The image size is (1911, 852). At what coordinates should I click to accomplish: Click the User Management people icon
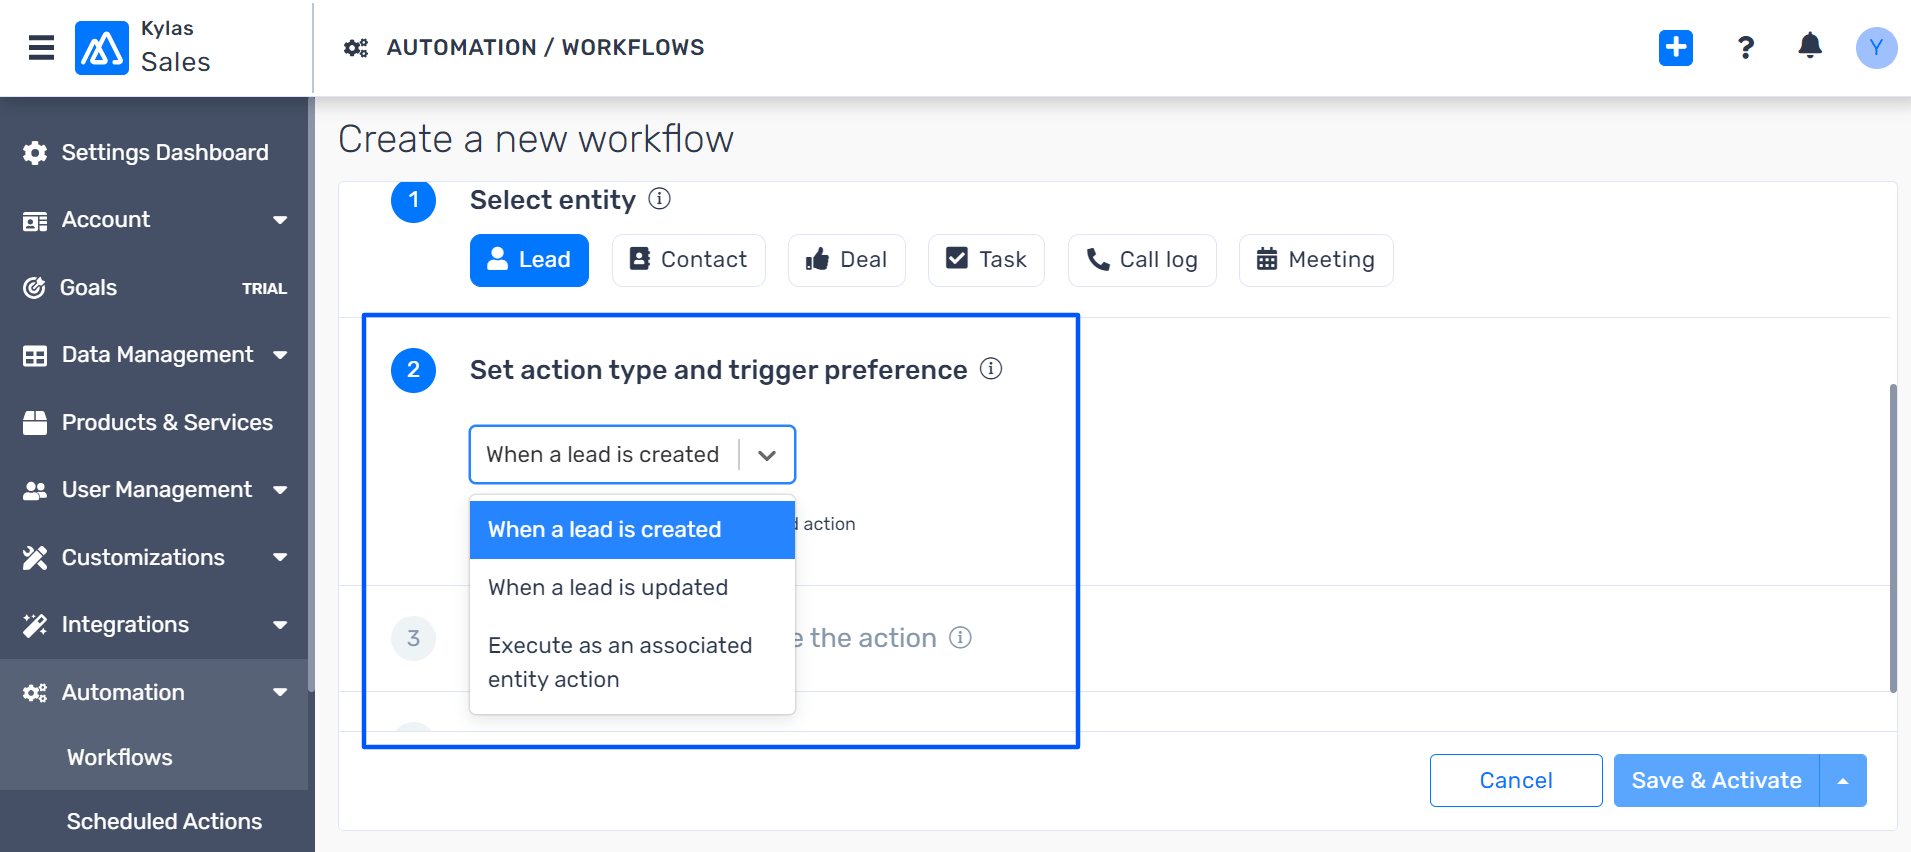(x=35, y=490)
